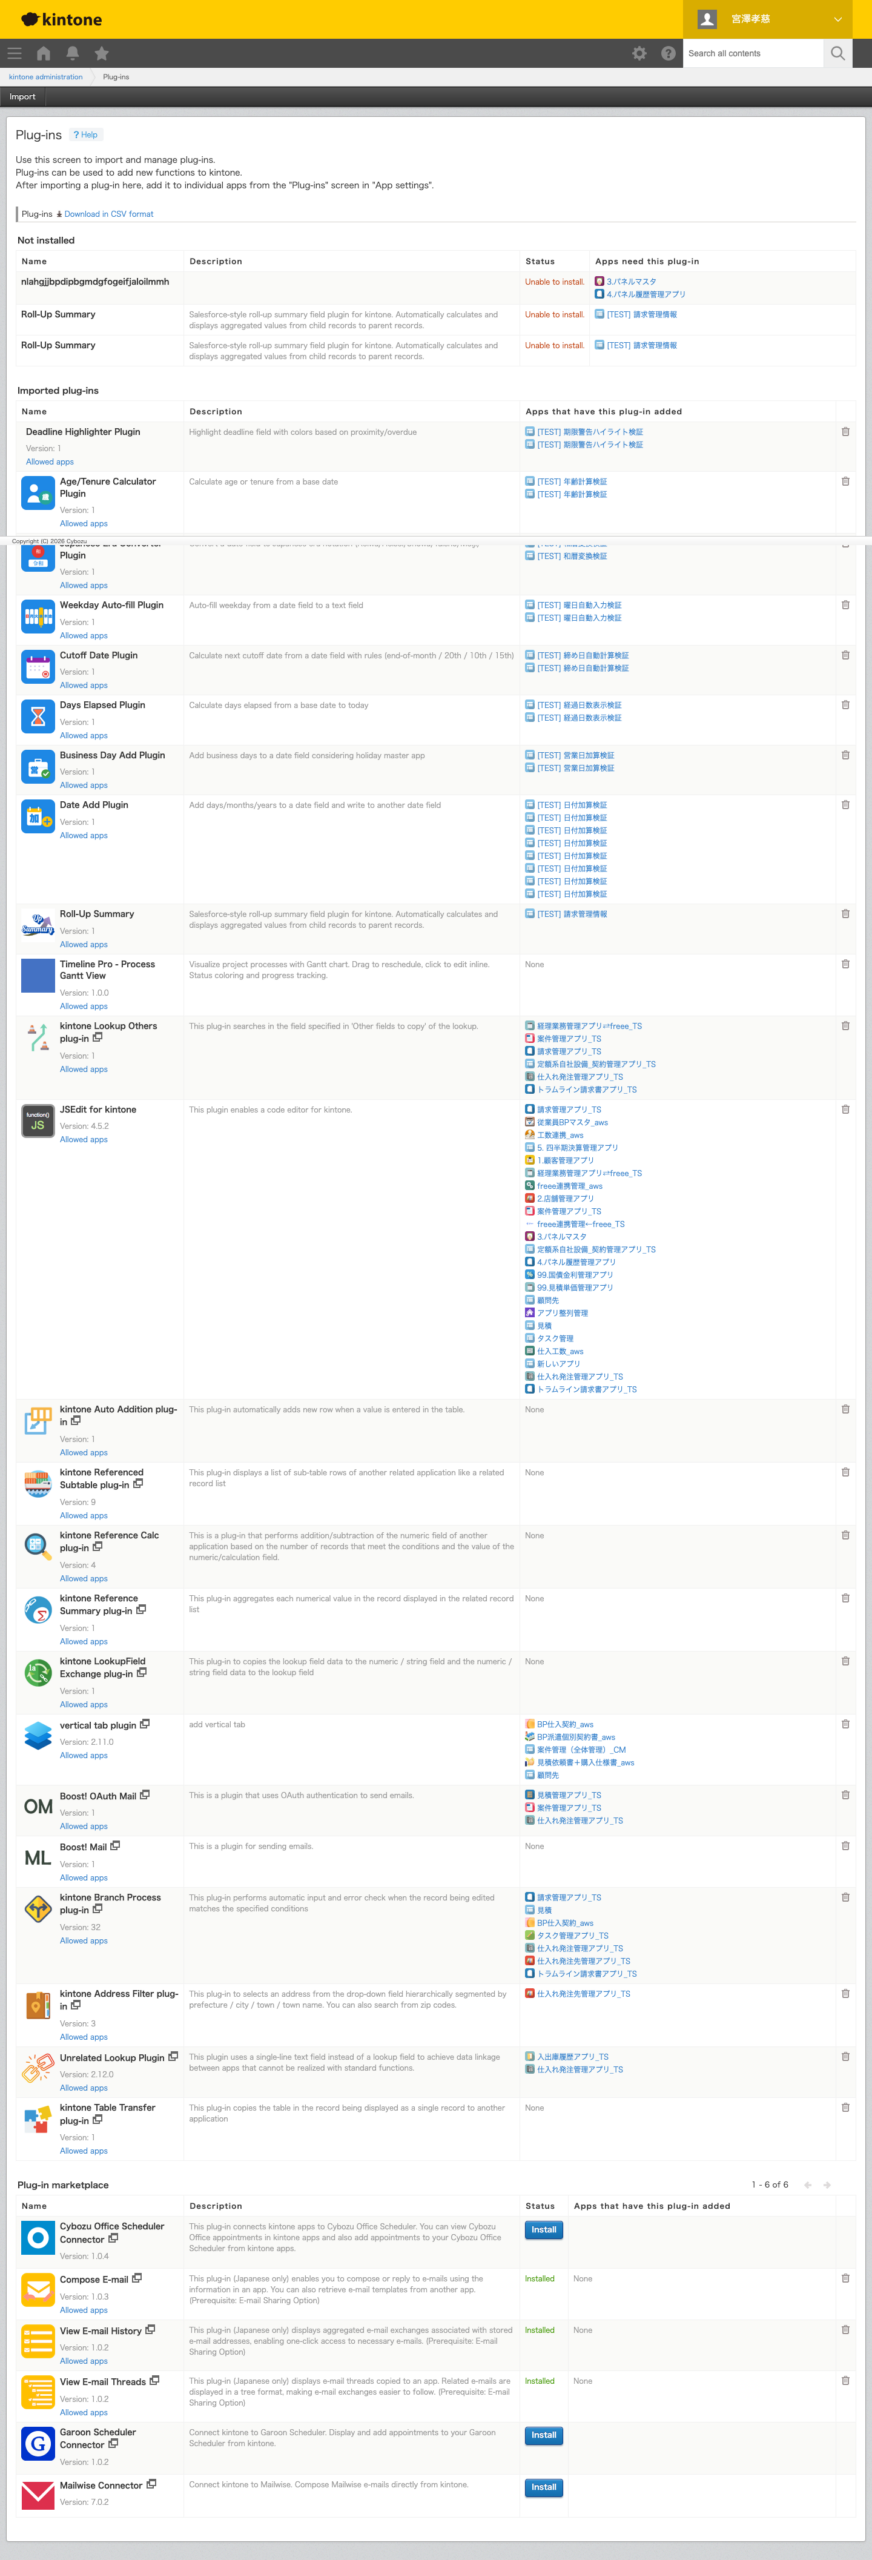Screen dimensions: 872x2560
Task: Open the notifications bell icon
Action: pyautogui.click(x=72, y=53)
